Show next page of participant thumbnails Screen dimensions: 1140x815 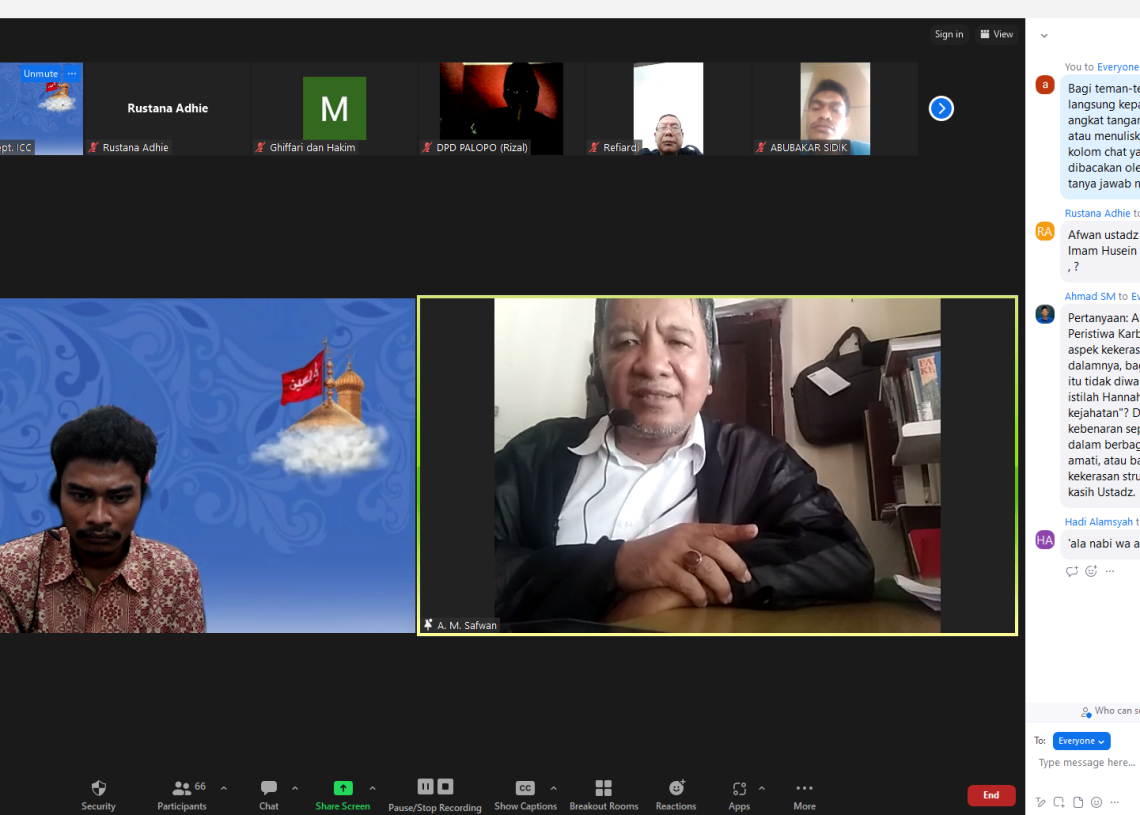coord(941,108)
